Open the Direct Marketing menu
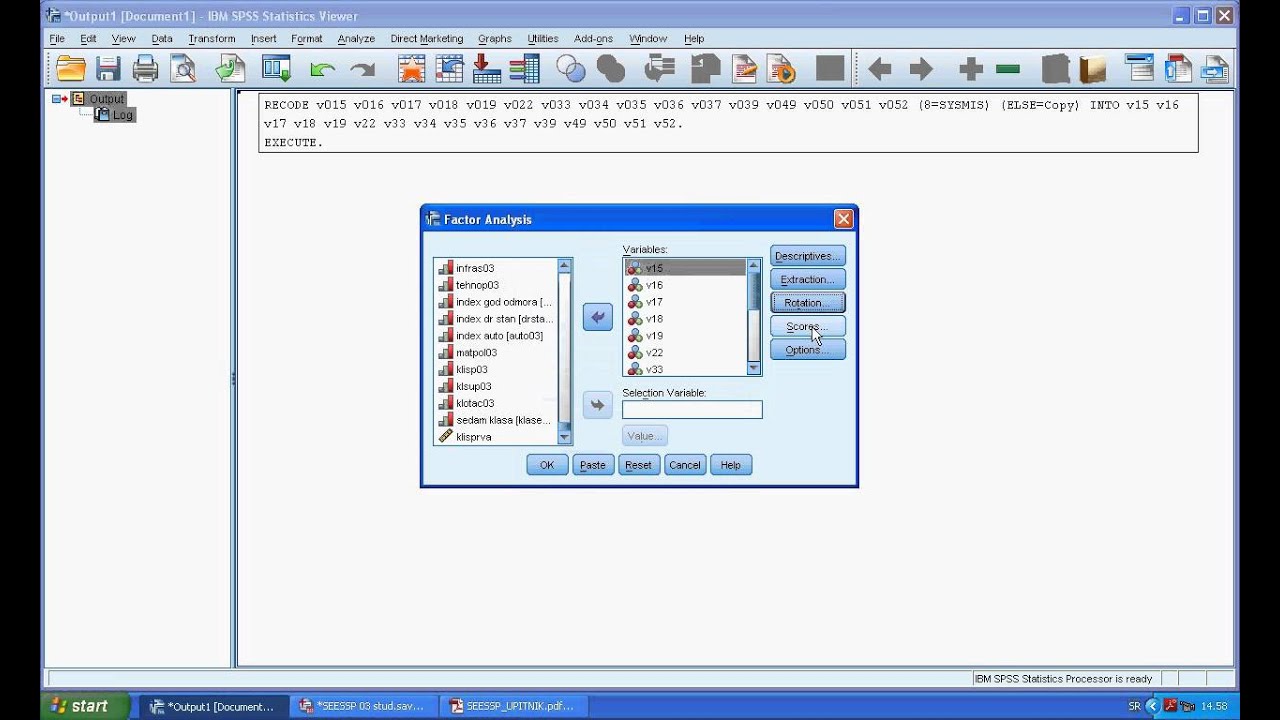 coord(426,38)
